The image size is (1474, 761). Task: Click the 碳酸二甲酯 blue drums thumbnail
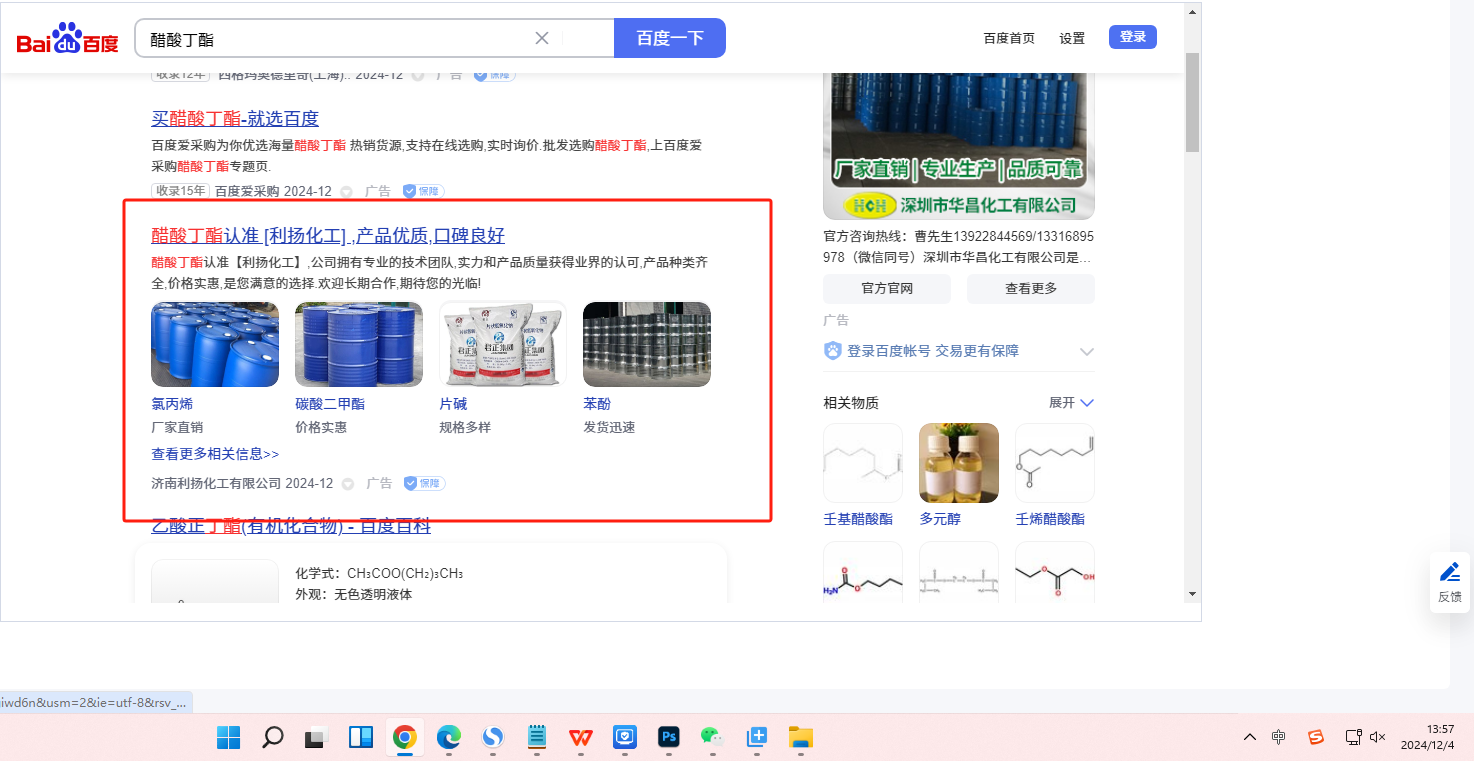tap(359, 344)
